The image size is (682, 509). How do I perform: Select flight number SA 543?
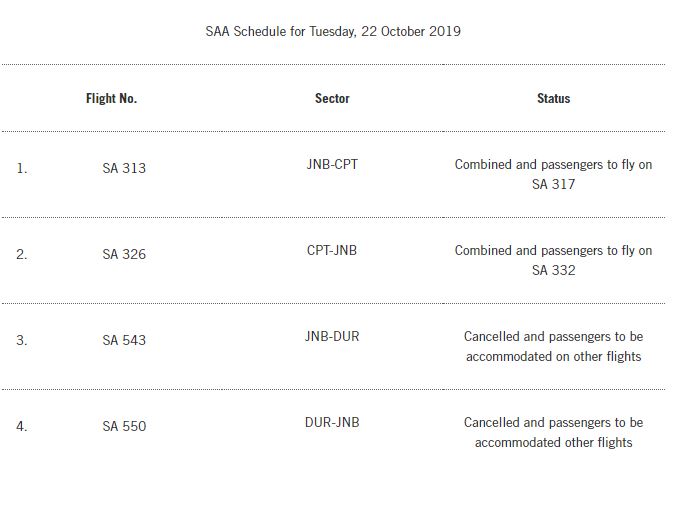(124, 340)
